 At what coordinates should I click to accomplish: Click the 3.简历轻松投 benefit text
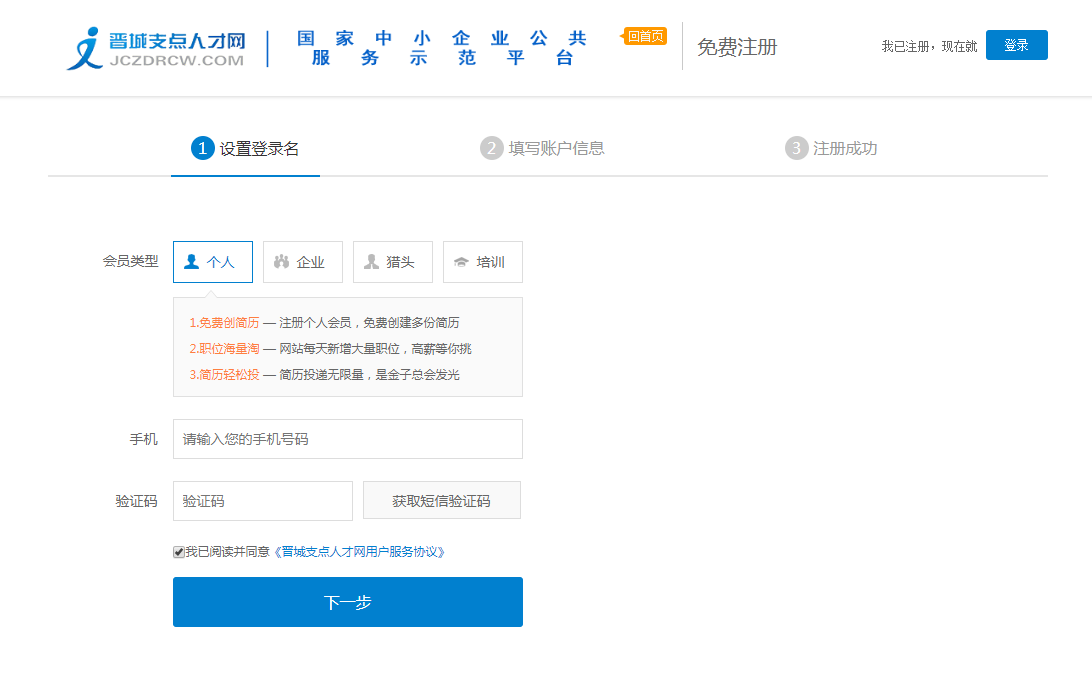(224, 375)
